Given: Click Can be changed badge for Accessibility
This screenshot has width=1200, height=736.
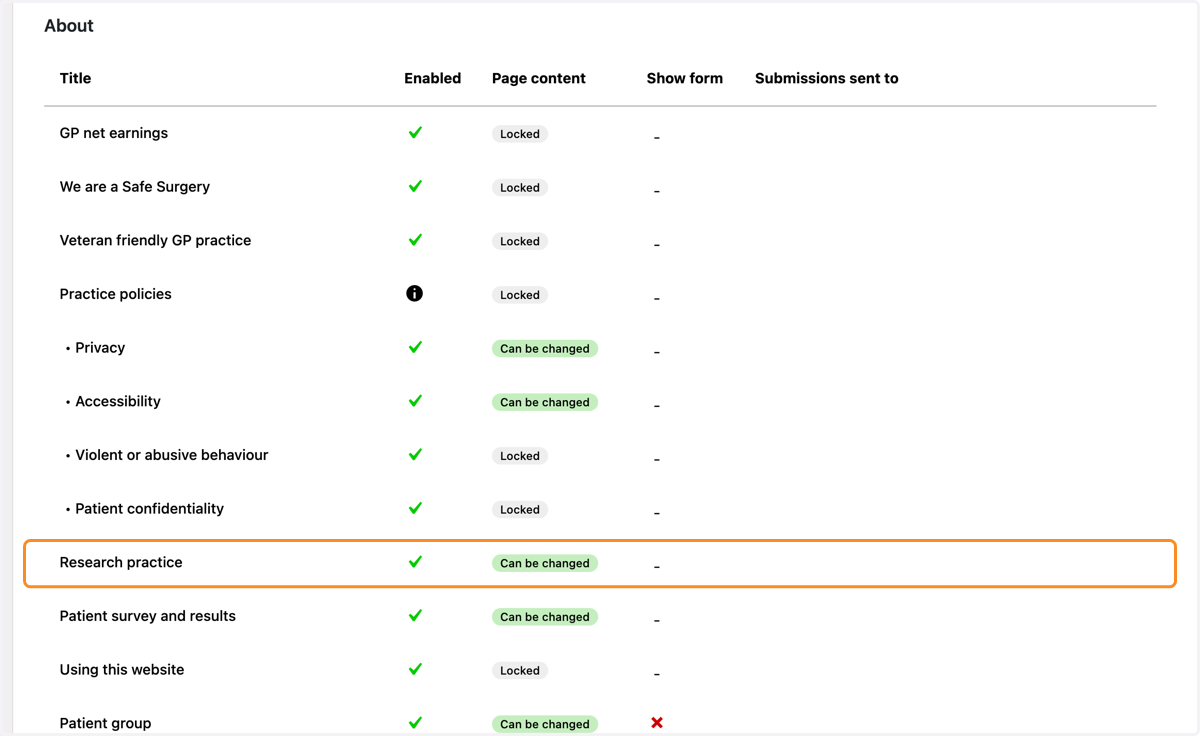Looking at the screenshot, I should (545, 402).
